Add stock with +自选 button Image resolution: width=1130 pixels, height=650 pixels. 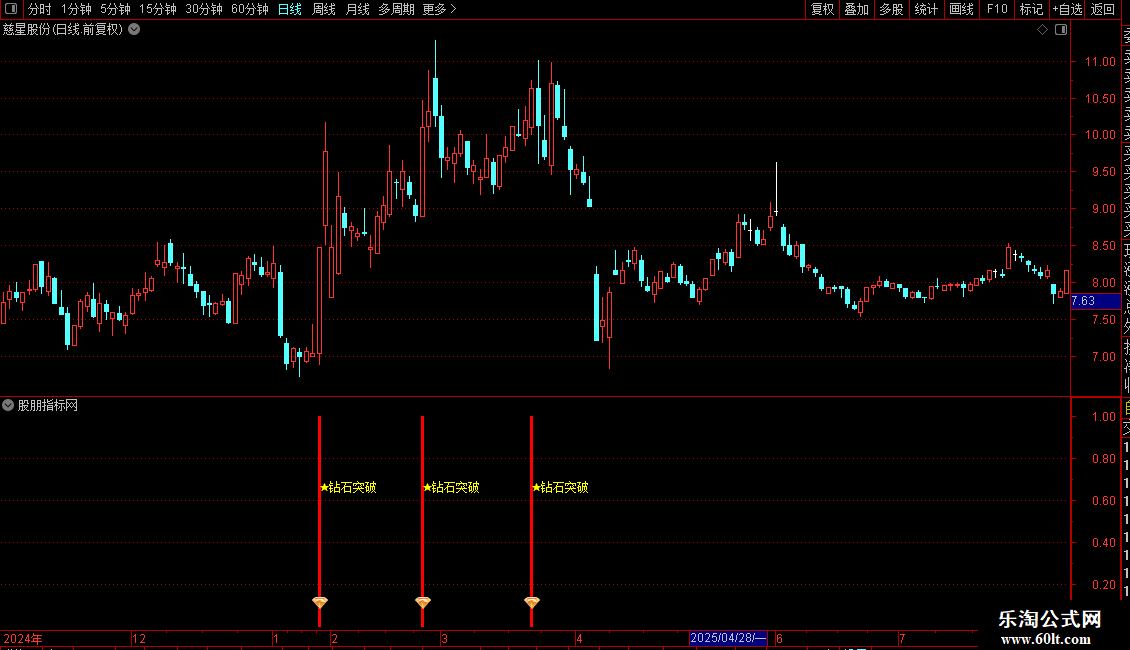pyautogui.click(x=1067, y=9)
